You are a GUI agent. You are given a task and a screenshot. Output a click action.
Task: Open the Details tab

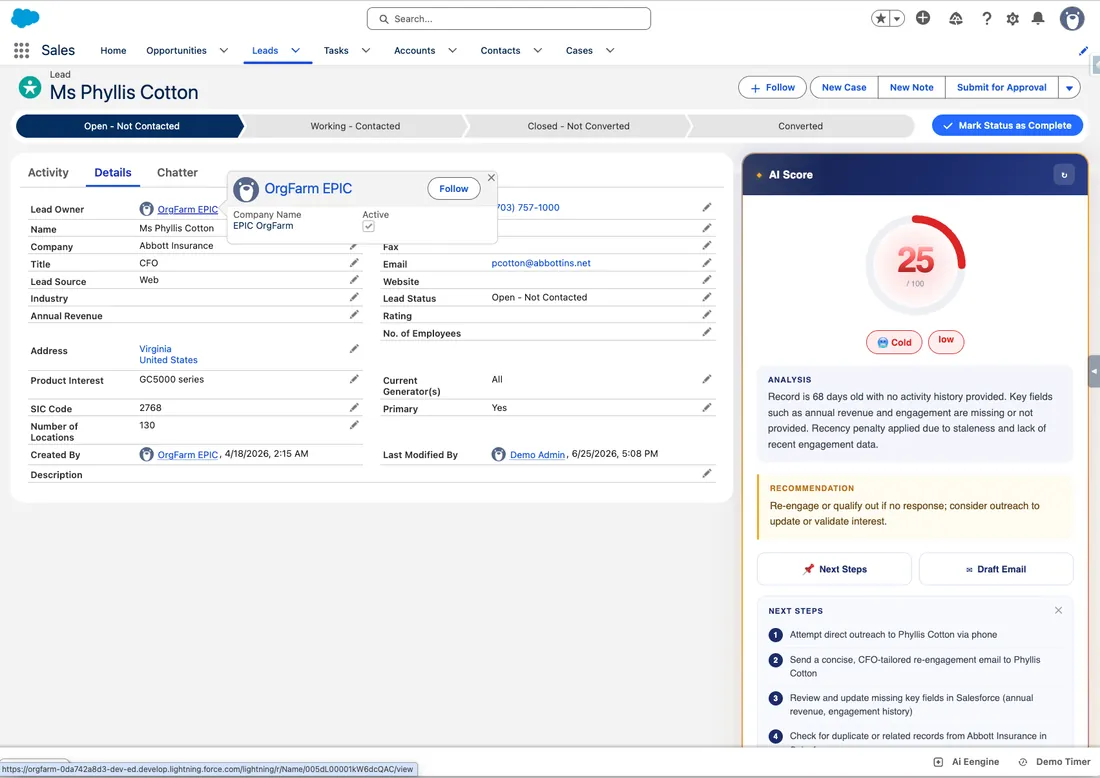click(113, 173)
